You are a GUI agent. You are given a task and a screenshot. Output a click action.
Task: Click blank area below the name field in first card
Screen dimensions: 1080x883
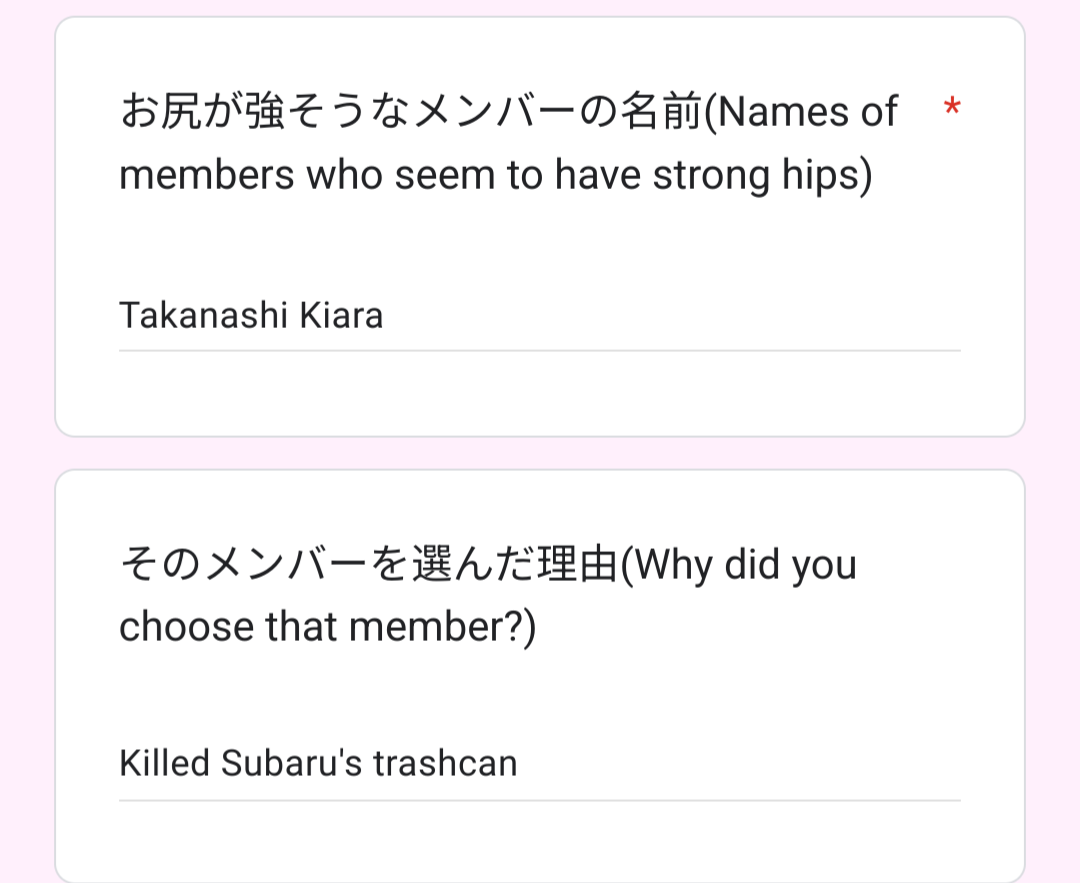click(540, 395)
